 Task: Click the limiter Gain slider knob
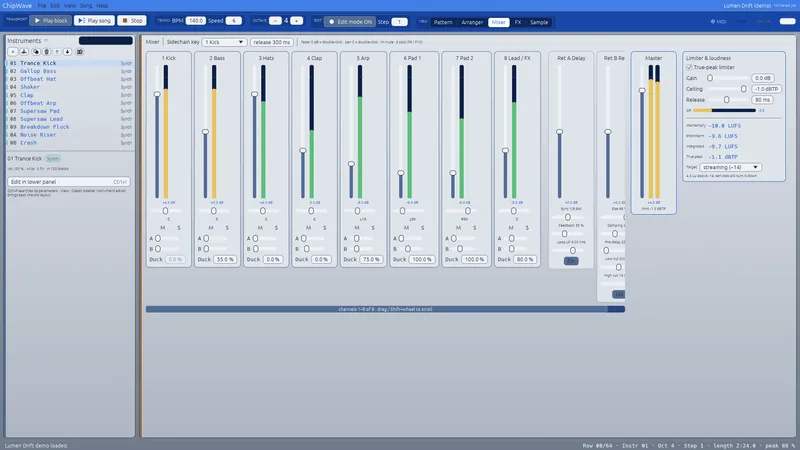(710, 78)
